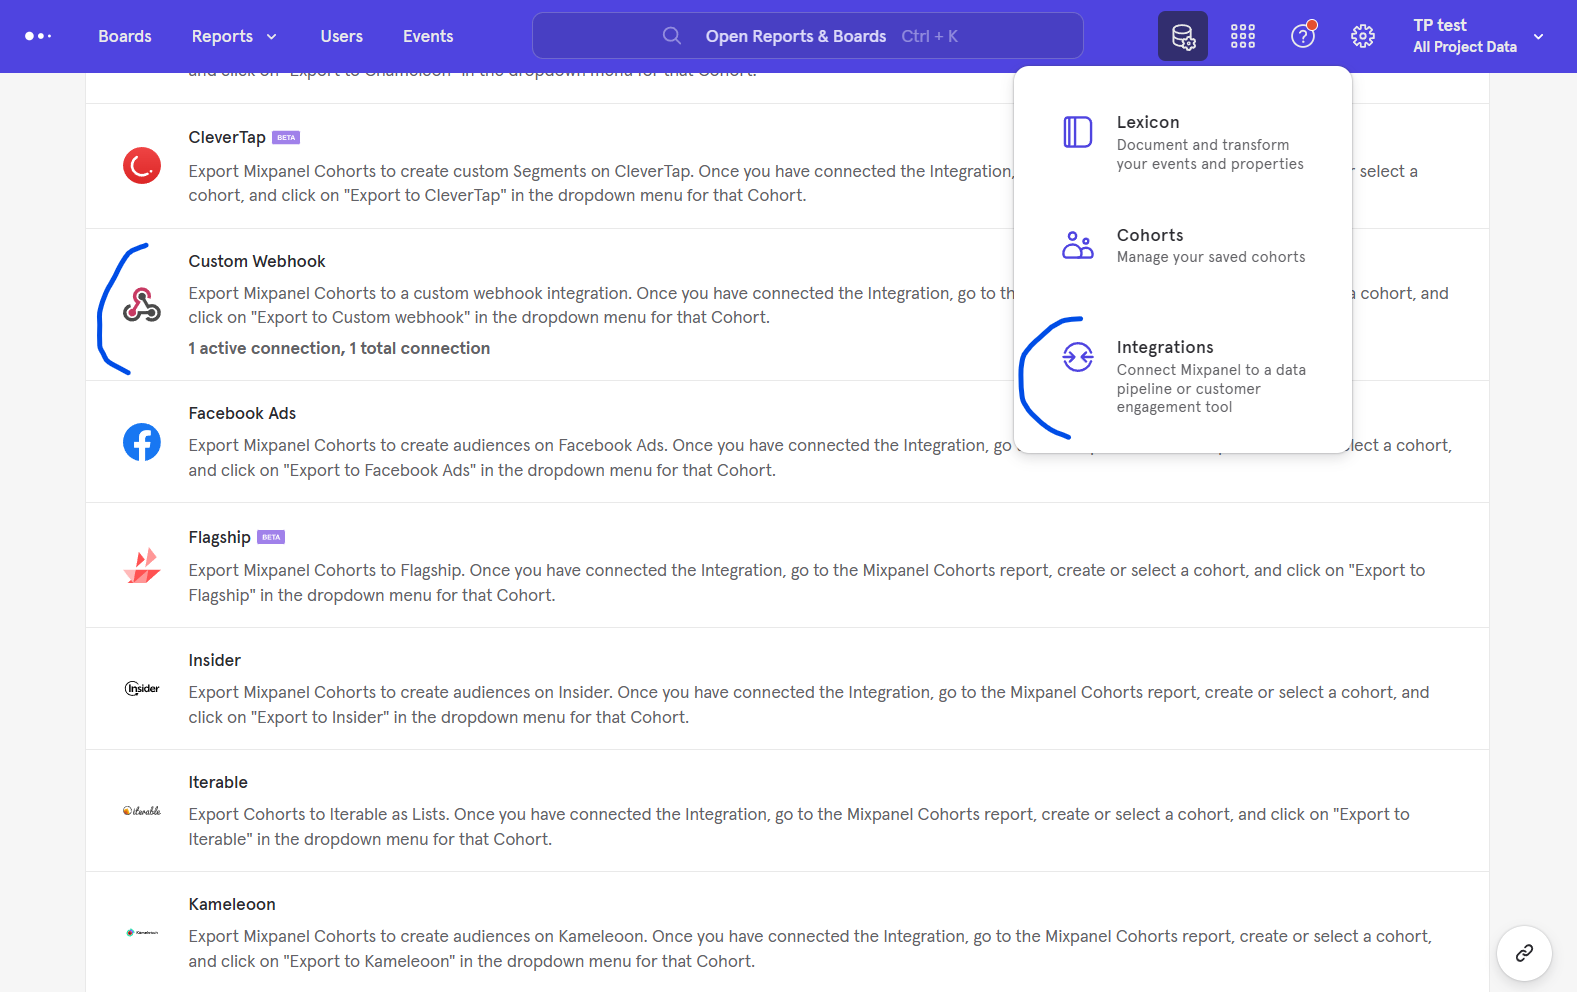Open the Facebook Ads integration title

click(x=242, y=413)
